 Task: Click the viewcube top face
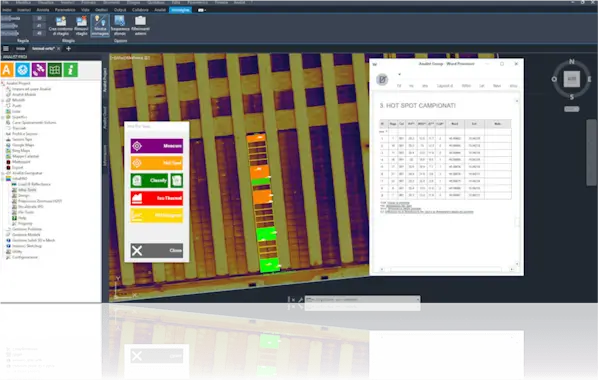pyautogui.click(x=571, y=79)
